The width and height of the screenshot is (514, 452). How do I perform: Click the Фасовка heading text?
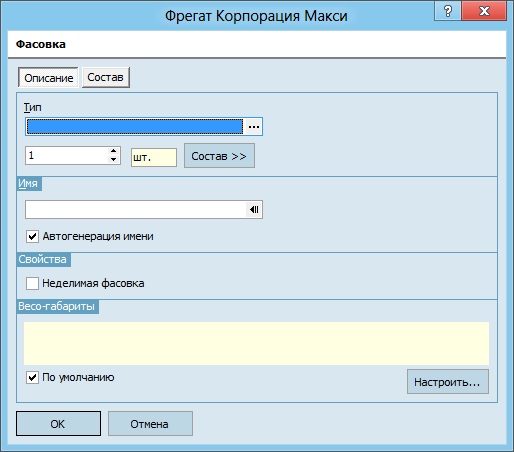(41, 44)
